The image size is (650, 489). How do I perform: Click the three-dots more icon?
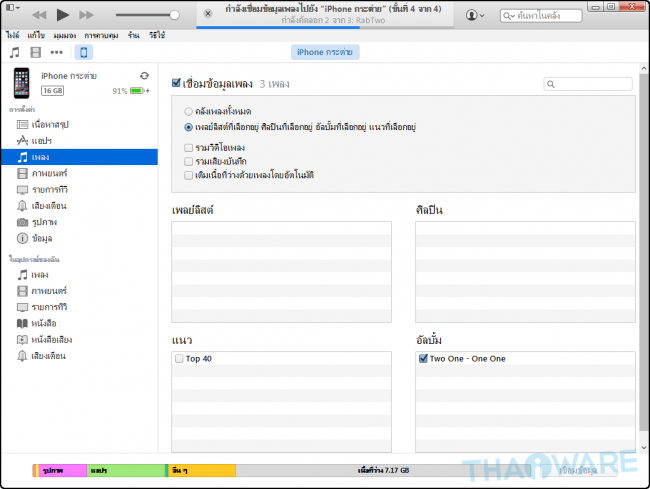pyautogui.click(x=57, y=52)
